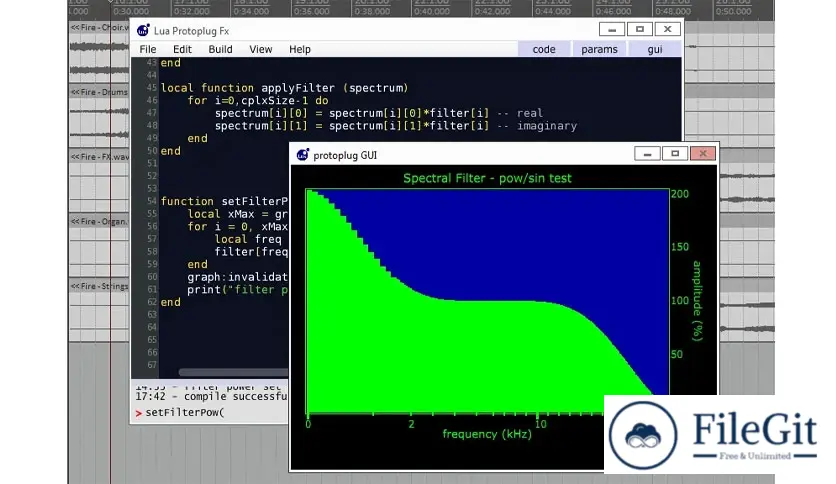Close the Lua Protoplug Fx window
Image resolution: width=836 pixels, height=484 pixels.
(x=667, y=29)
